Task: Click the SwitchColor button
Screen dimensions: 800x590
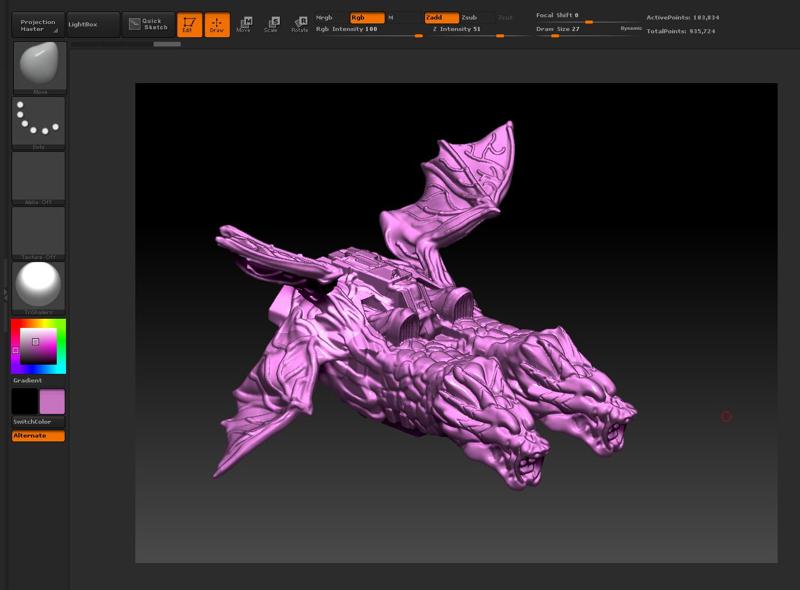Action: [x=38, y=422]
